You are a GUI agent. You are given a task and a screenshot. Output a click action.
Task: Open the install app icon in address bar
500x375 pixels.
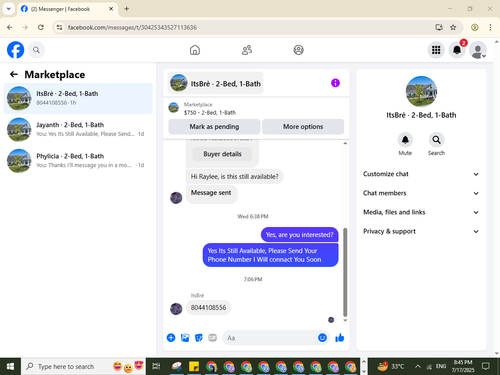[439, 27]
